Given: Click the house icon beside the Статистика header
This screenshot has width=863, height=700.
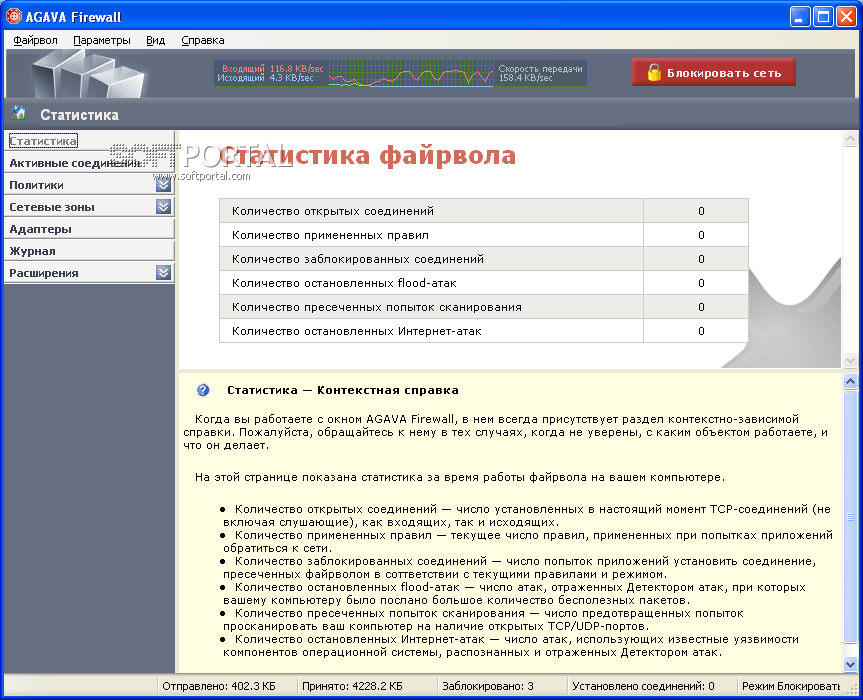Looking at the screenshot, I should click(x=19, y=114).
